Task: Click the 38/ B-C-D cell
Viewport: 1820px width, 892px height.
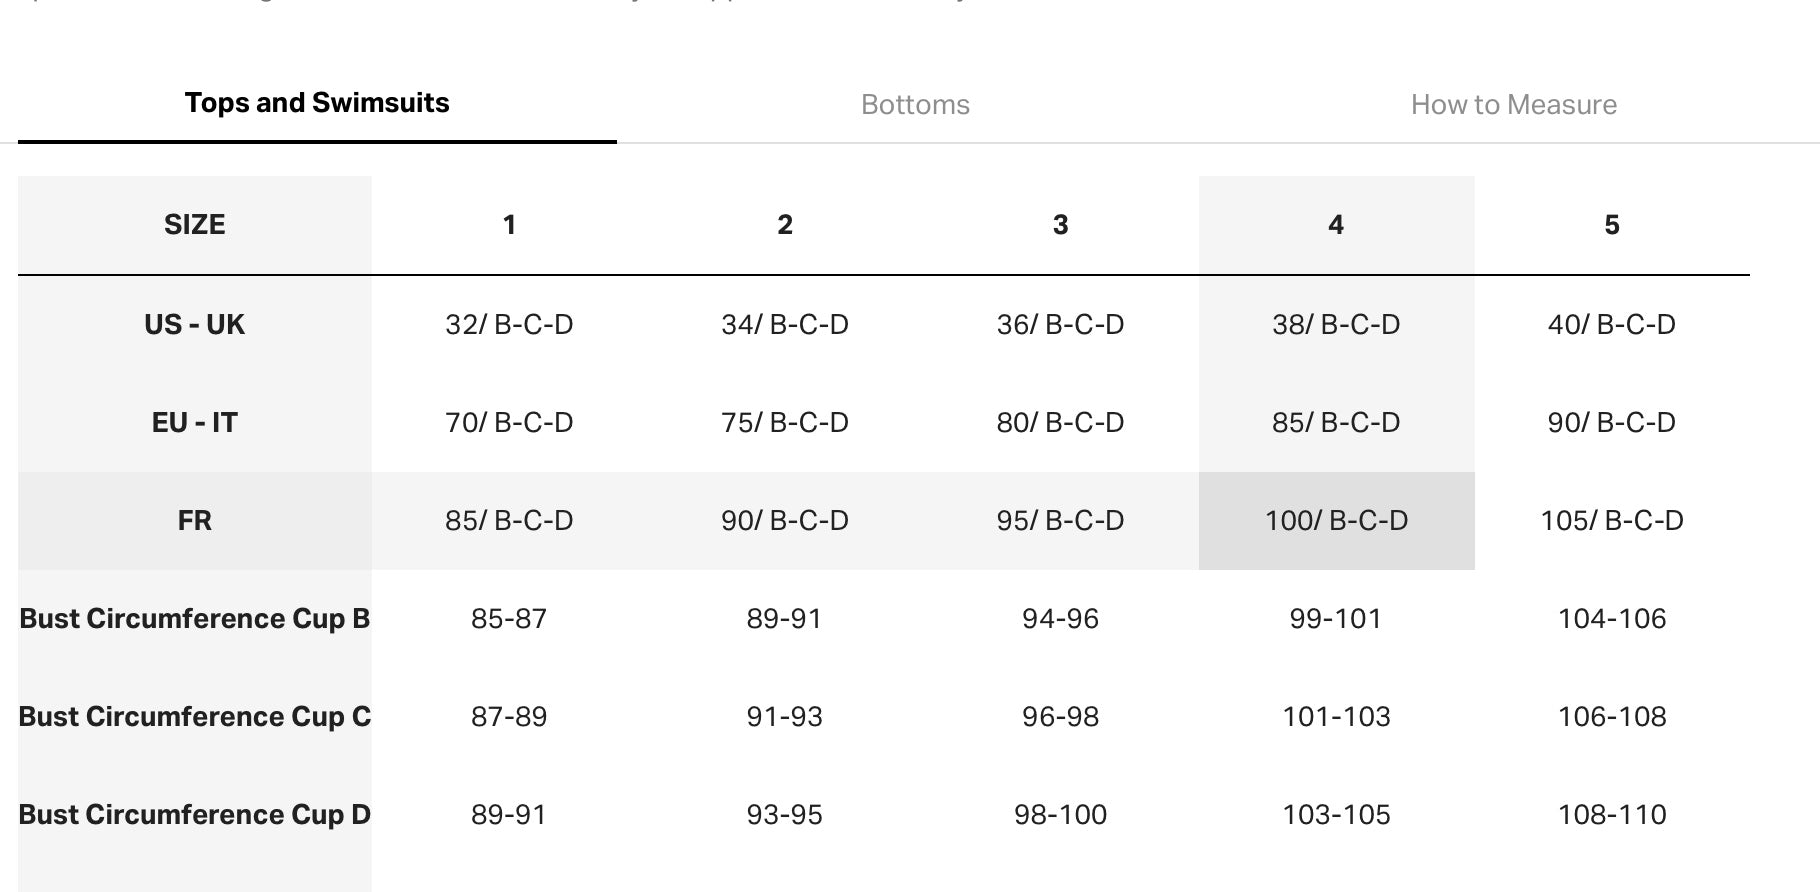Action: click(x=1336, y=325)
